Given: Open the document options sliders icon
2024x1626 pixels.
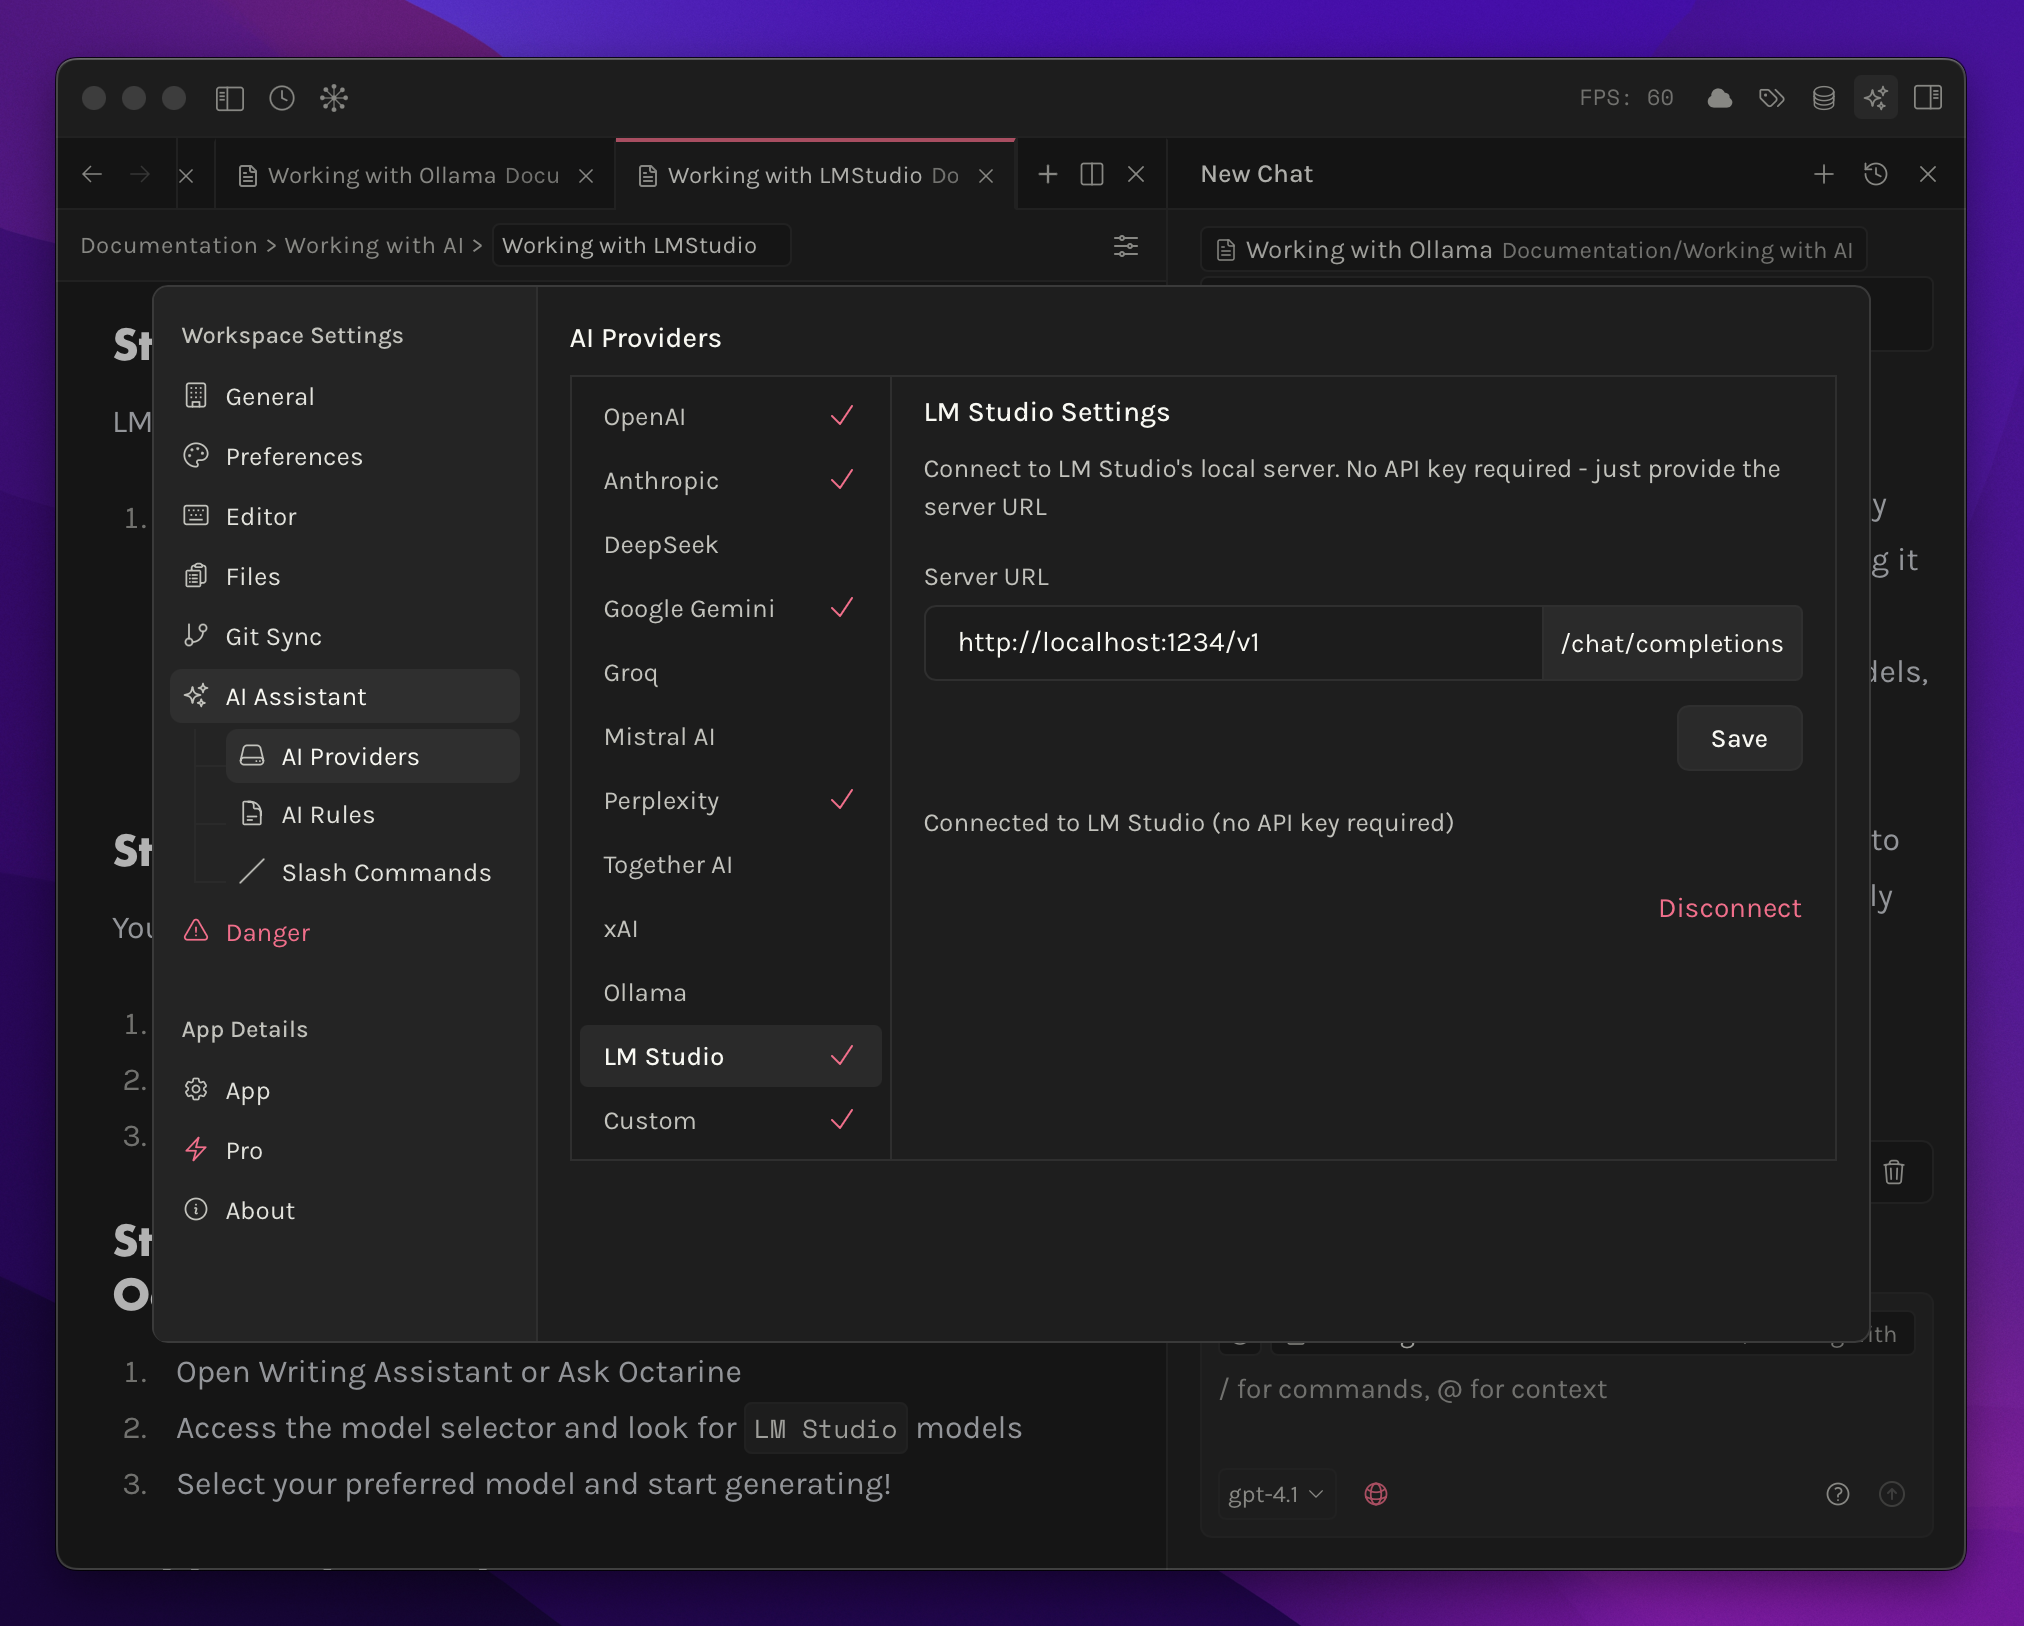Looking at the screenshot, I should tap(1126, 246).
